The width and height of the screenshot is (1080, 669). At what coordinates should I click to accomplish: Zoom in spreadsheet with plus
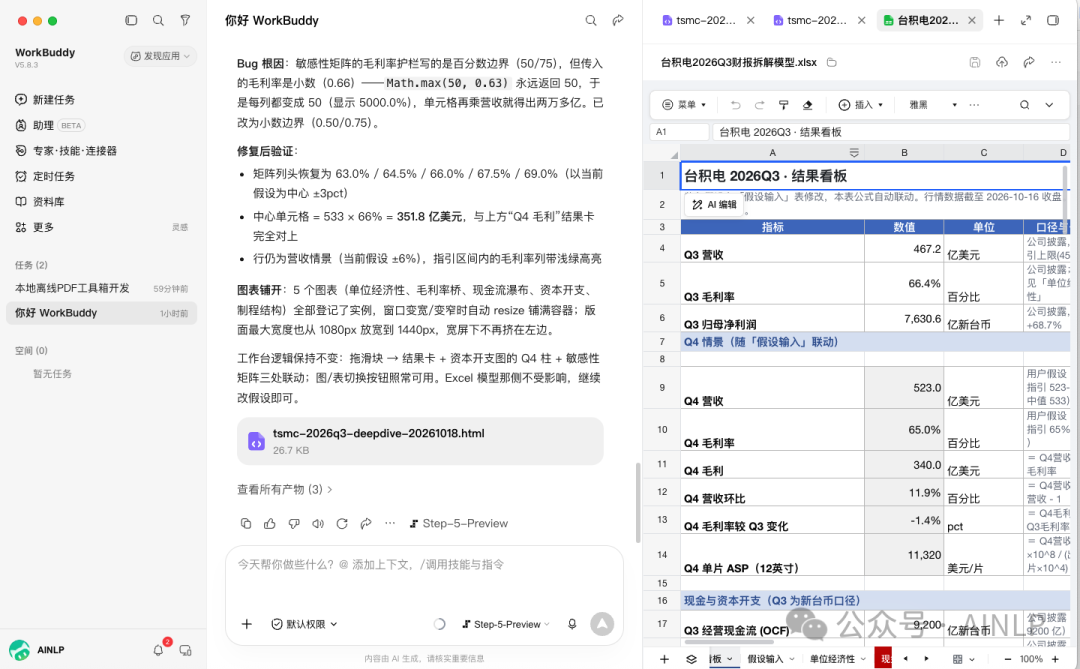point(1055,659)
